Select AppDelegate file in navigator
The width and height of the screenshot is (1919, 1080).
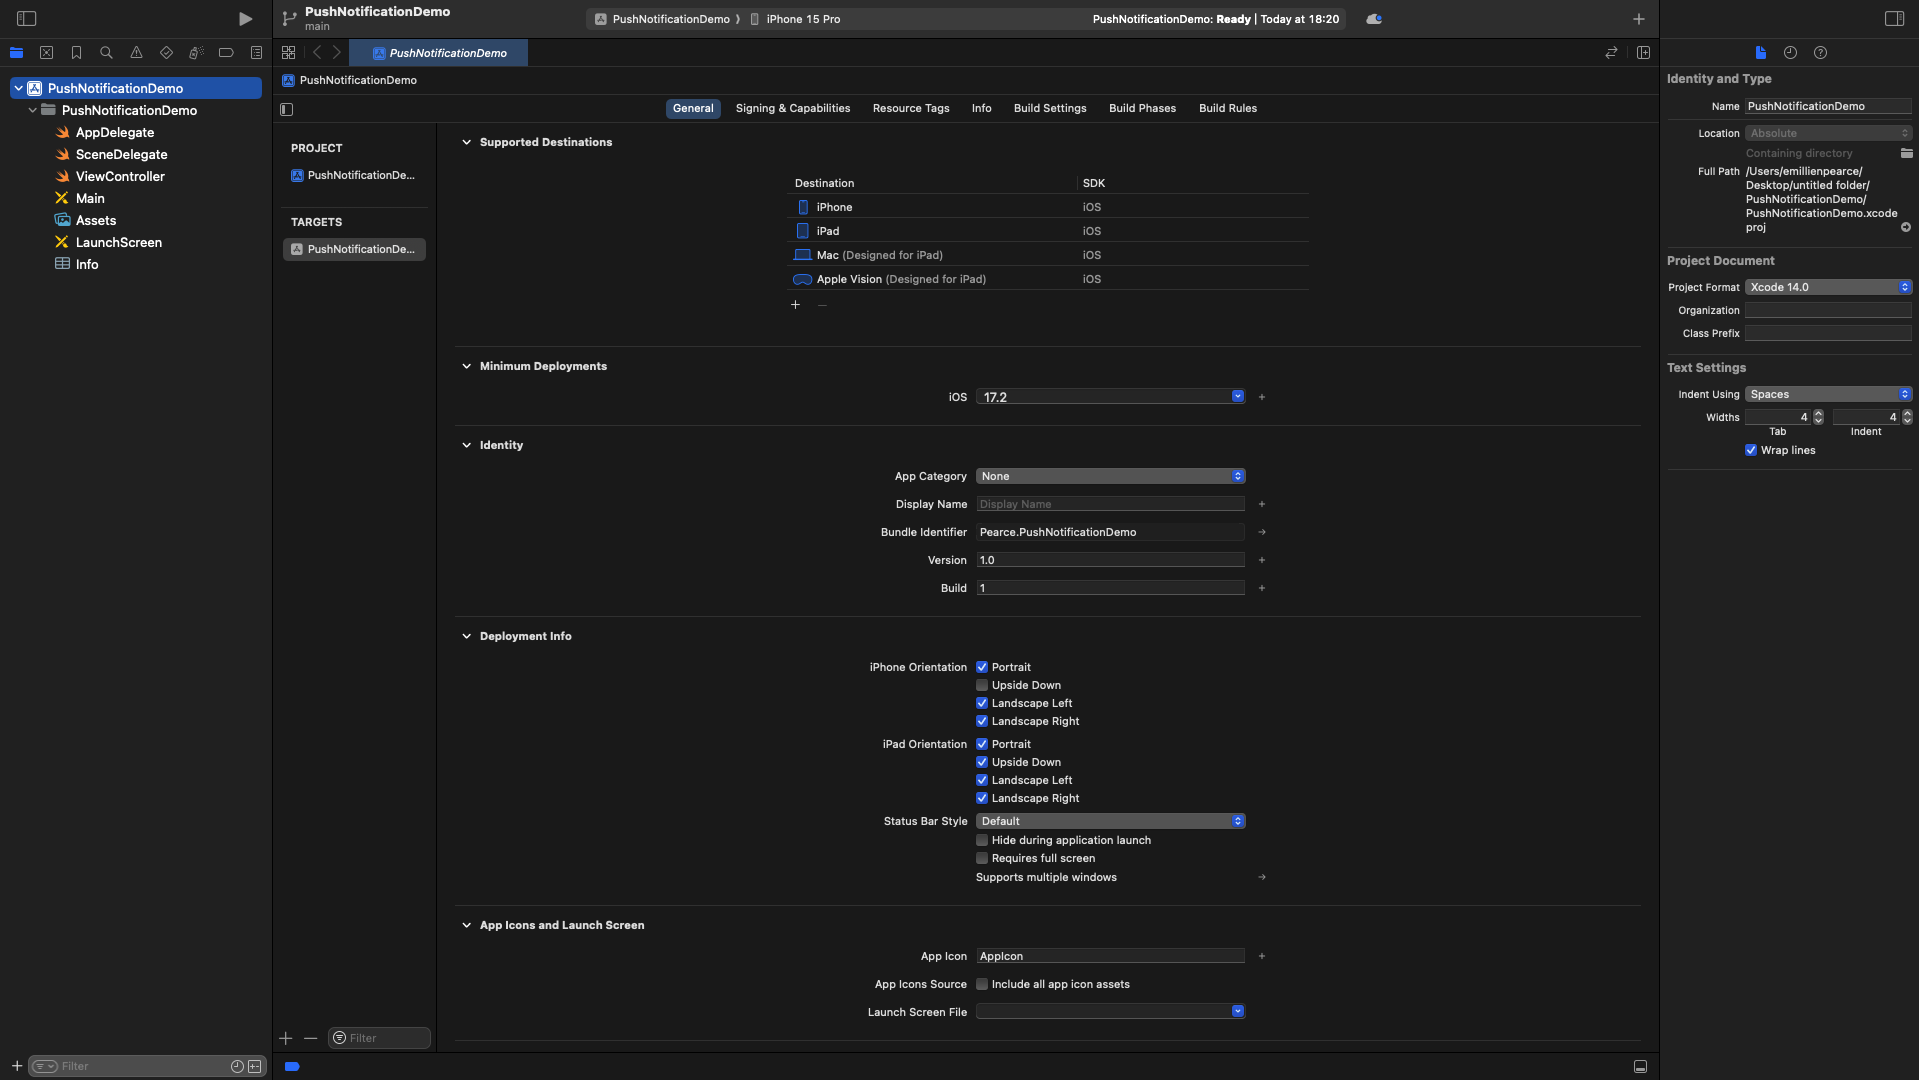click(115, 132)
